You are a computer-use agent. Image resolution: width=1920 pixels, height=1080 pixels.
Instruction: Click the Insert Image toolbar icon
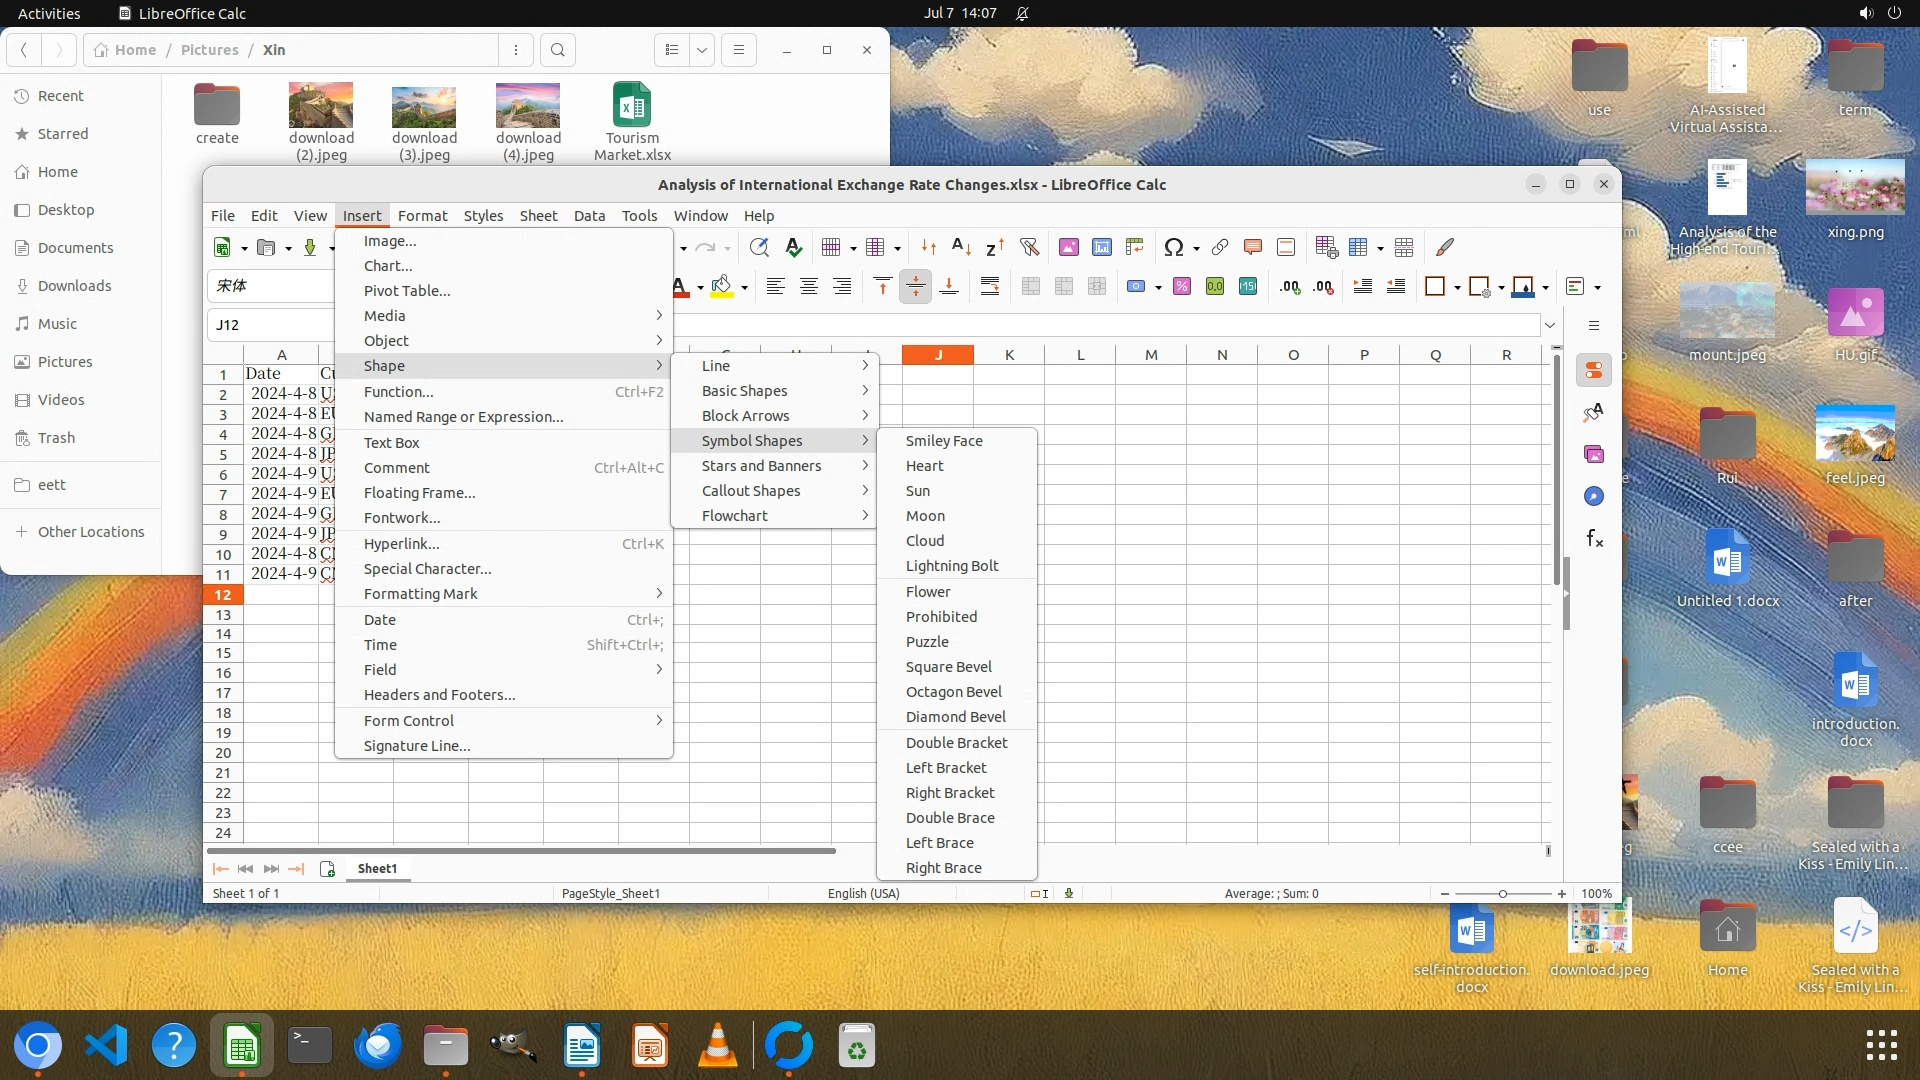(1068, 247)
